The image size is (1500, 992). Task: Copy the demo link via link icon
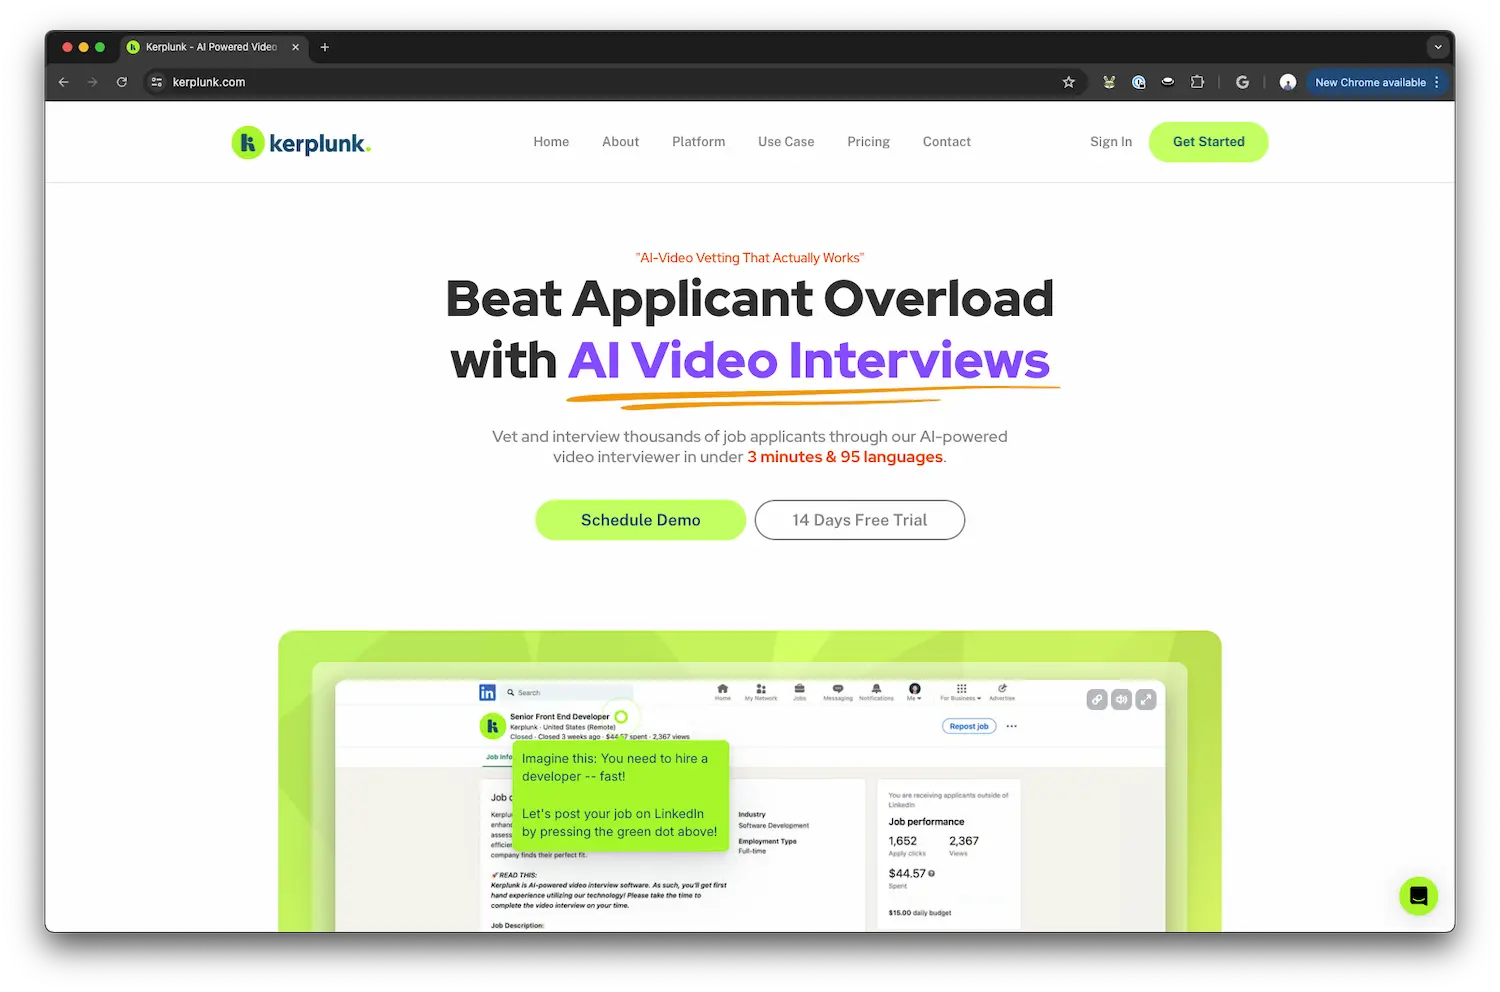[x=1097, y=700]
